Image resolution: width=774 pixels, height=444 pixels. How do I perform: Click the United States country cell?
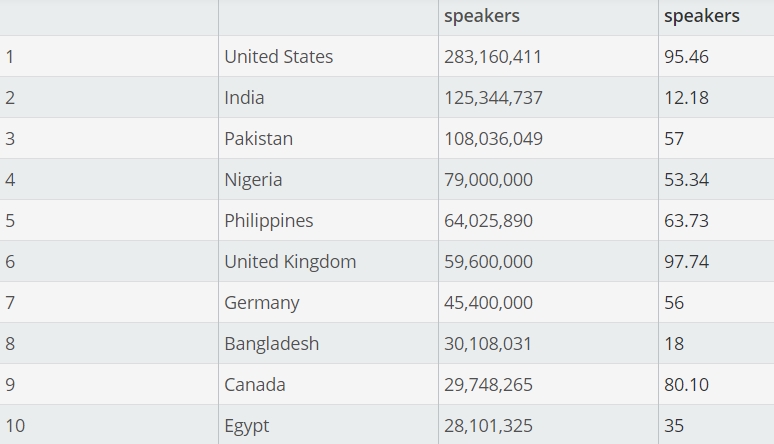(x=278, y=57)
